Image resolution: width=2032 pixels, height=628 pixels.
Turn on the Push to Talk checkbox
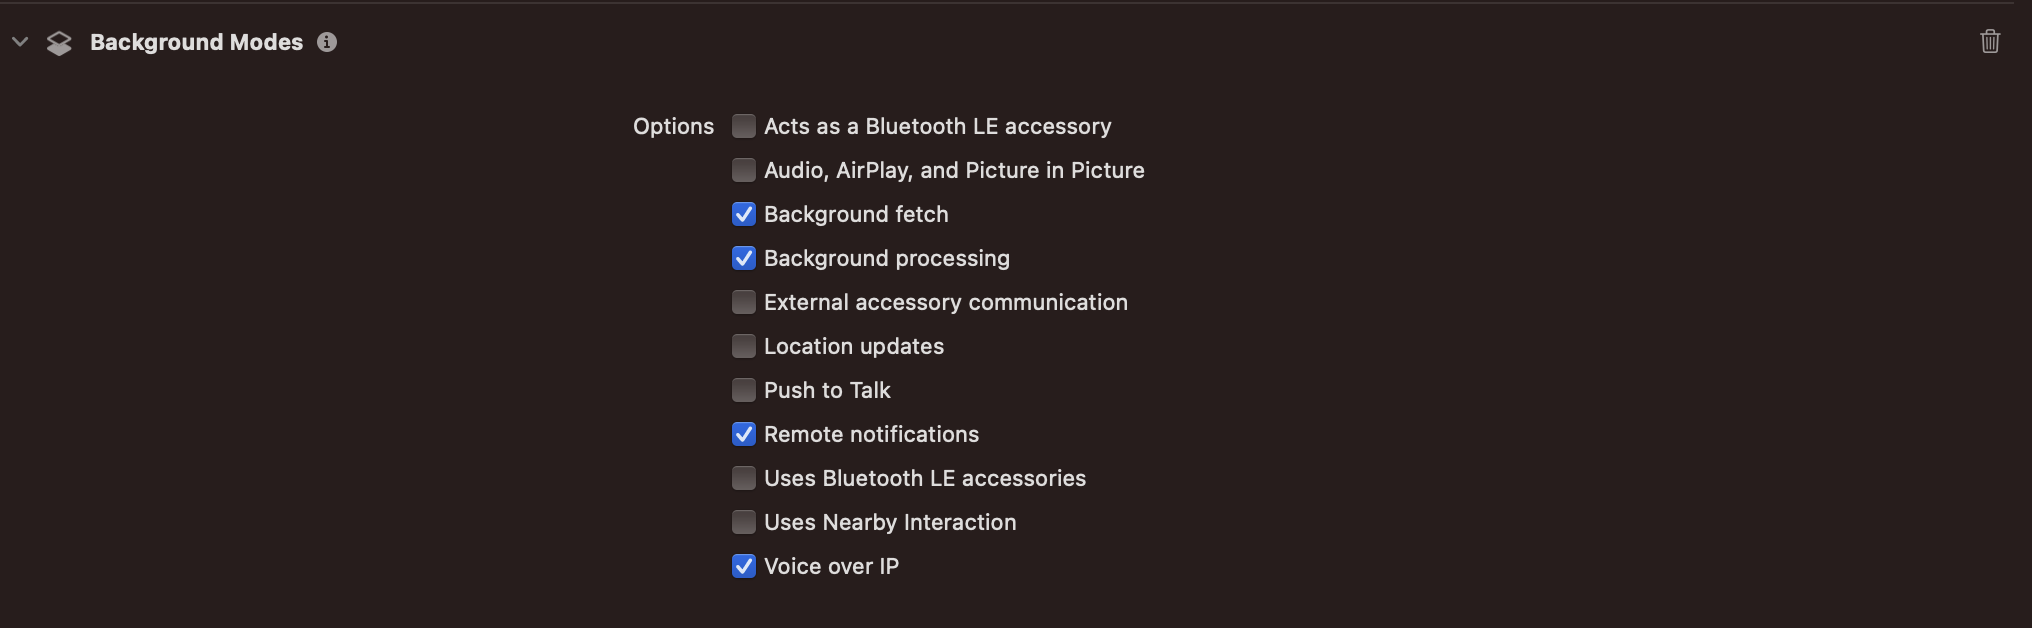744,390
